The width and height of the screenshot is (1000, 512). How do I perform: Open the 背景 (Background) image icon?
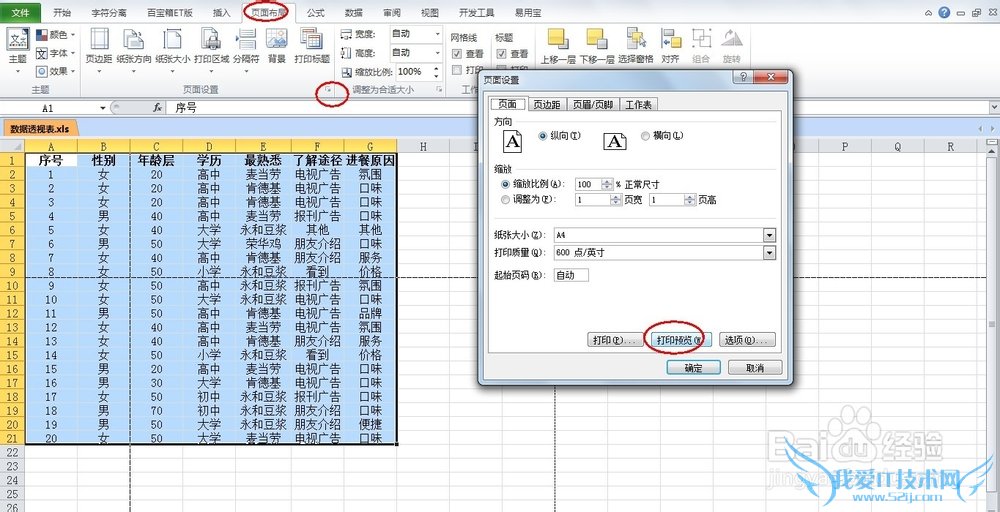pyautogui.click(x=277, y=45)
